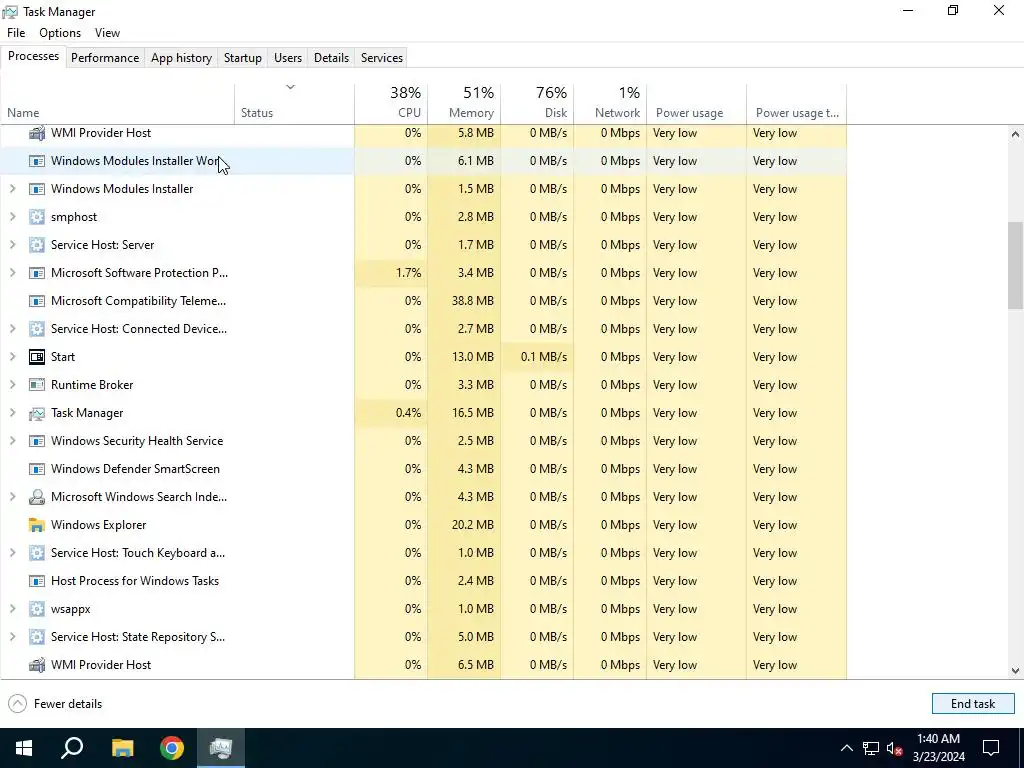Sort by the Memory column header
The width and height of the screenshot is (1024, 768).
click(464, 103)
